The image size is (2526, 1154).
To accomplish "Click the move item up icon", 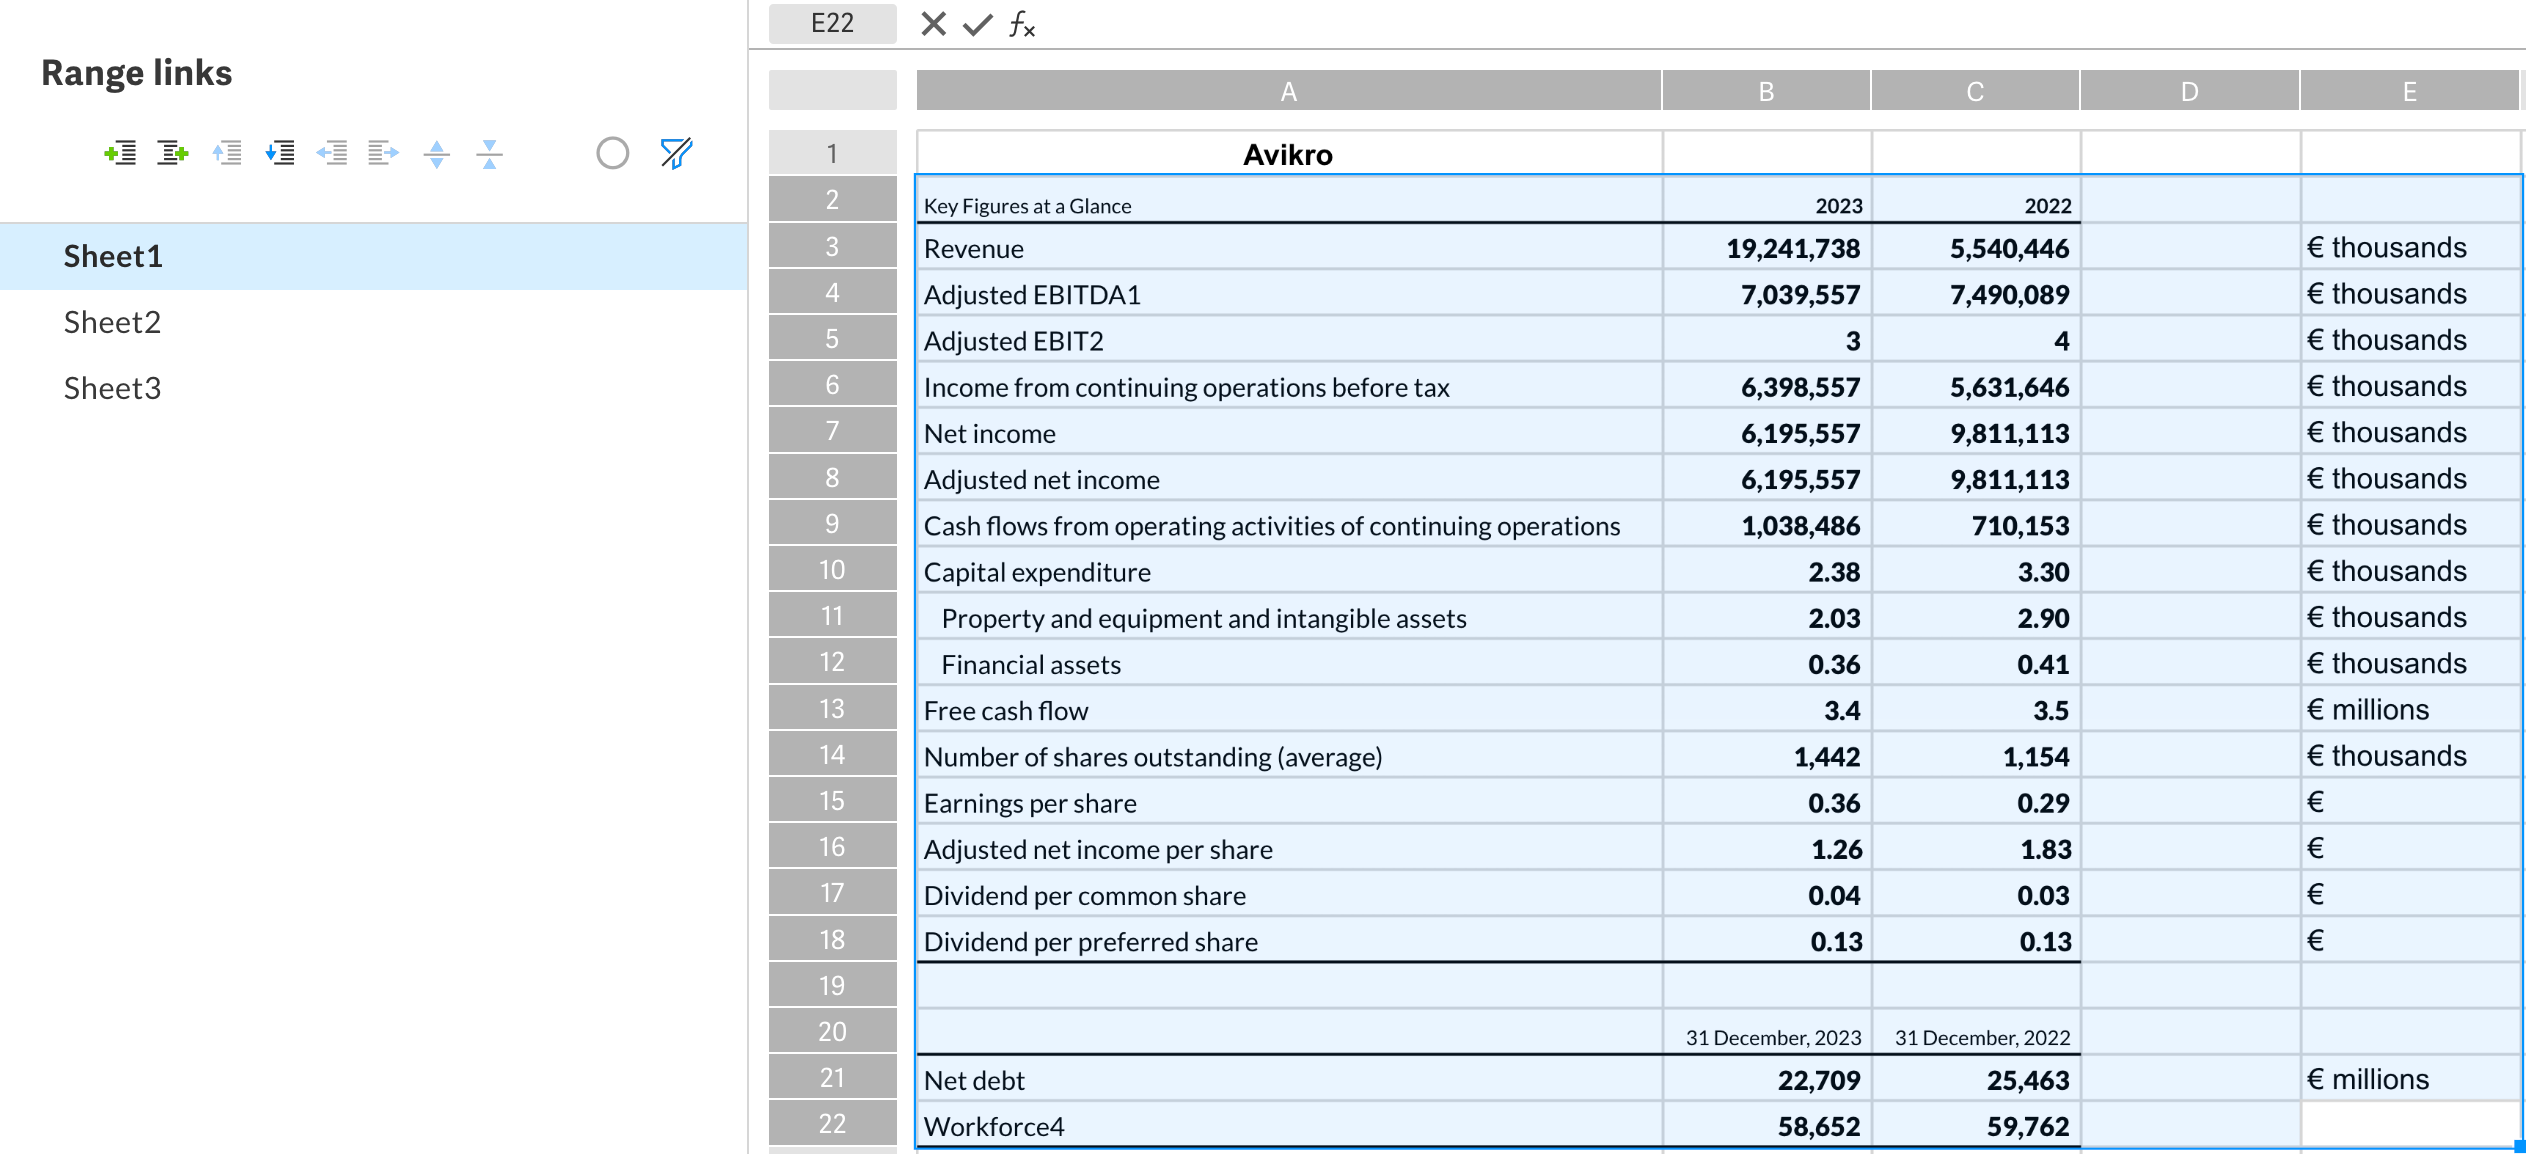I will click(227, 153).
